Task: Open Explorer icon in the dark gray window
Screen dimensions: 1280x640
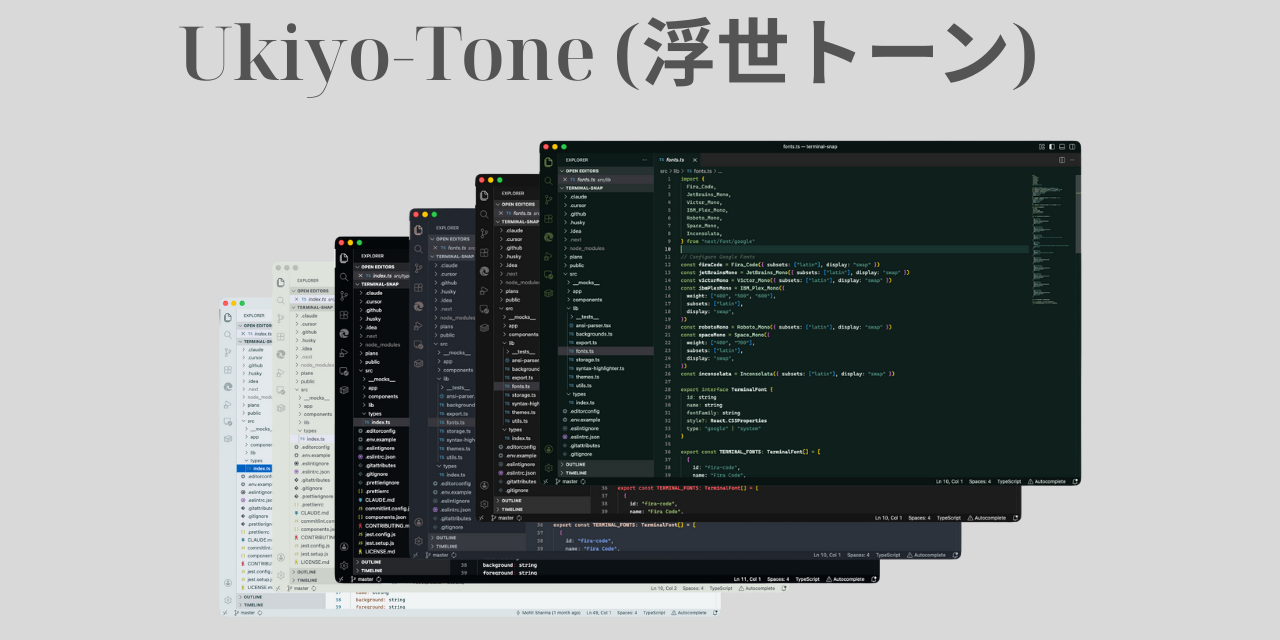Action: click(417, 229)
